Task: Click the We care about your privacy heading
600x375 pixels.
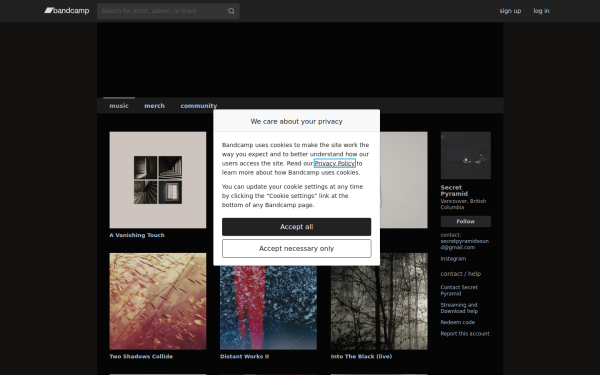Action: [x=297, y=121]
